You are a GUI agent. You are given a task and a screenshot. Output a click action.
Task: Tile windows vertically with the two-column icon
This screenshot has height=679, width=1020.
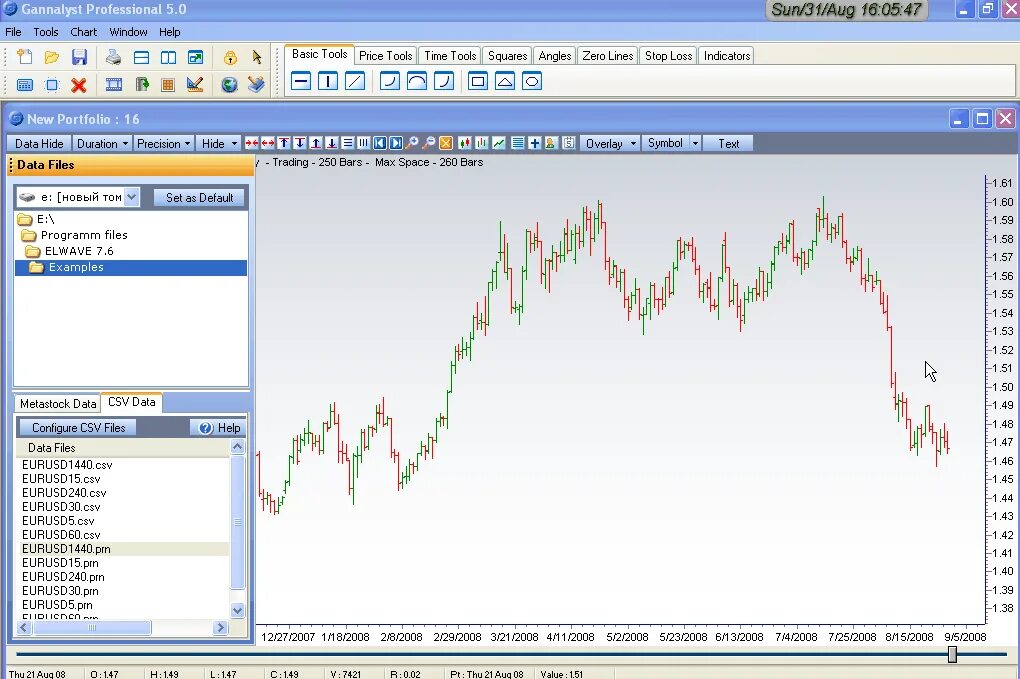click(168, 57)
